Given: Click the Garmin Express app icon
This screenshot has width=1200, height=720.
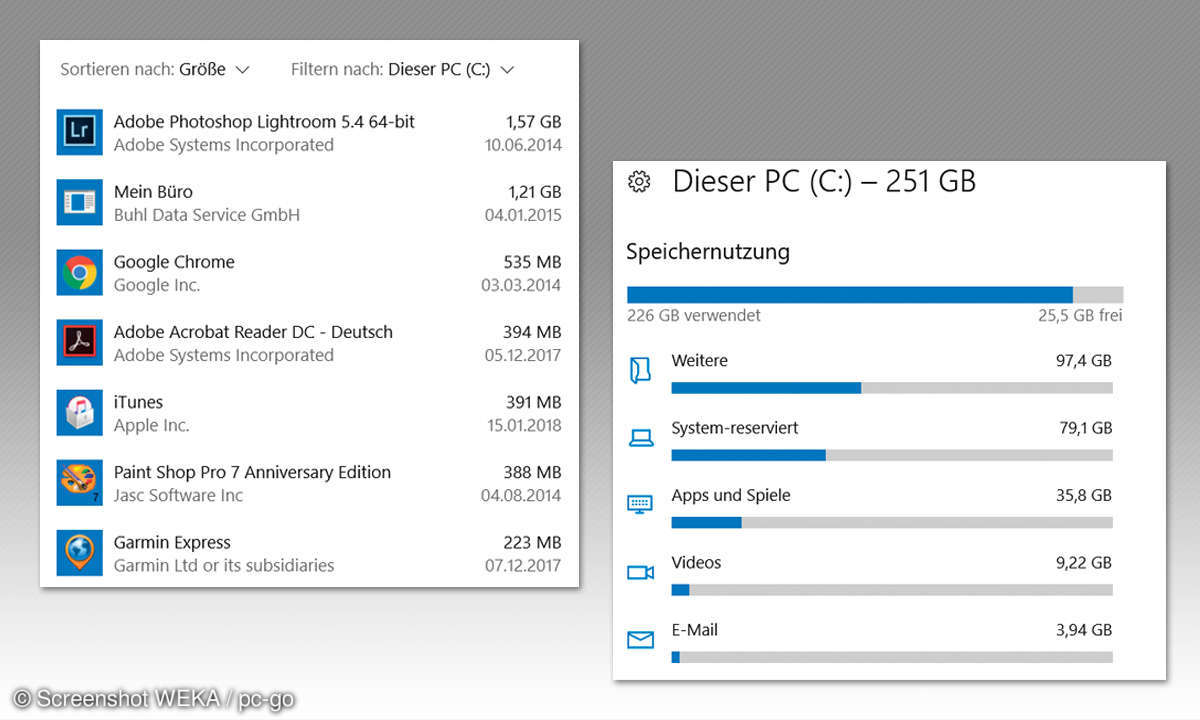Looking at the screenshot, I should point(80,553).
